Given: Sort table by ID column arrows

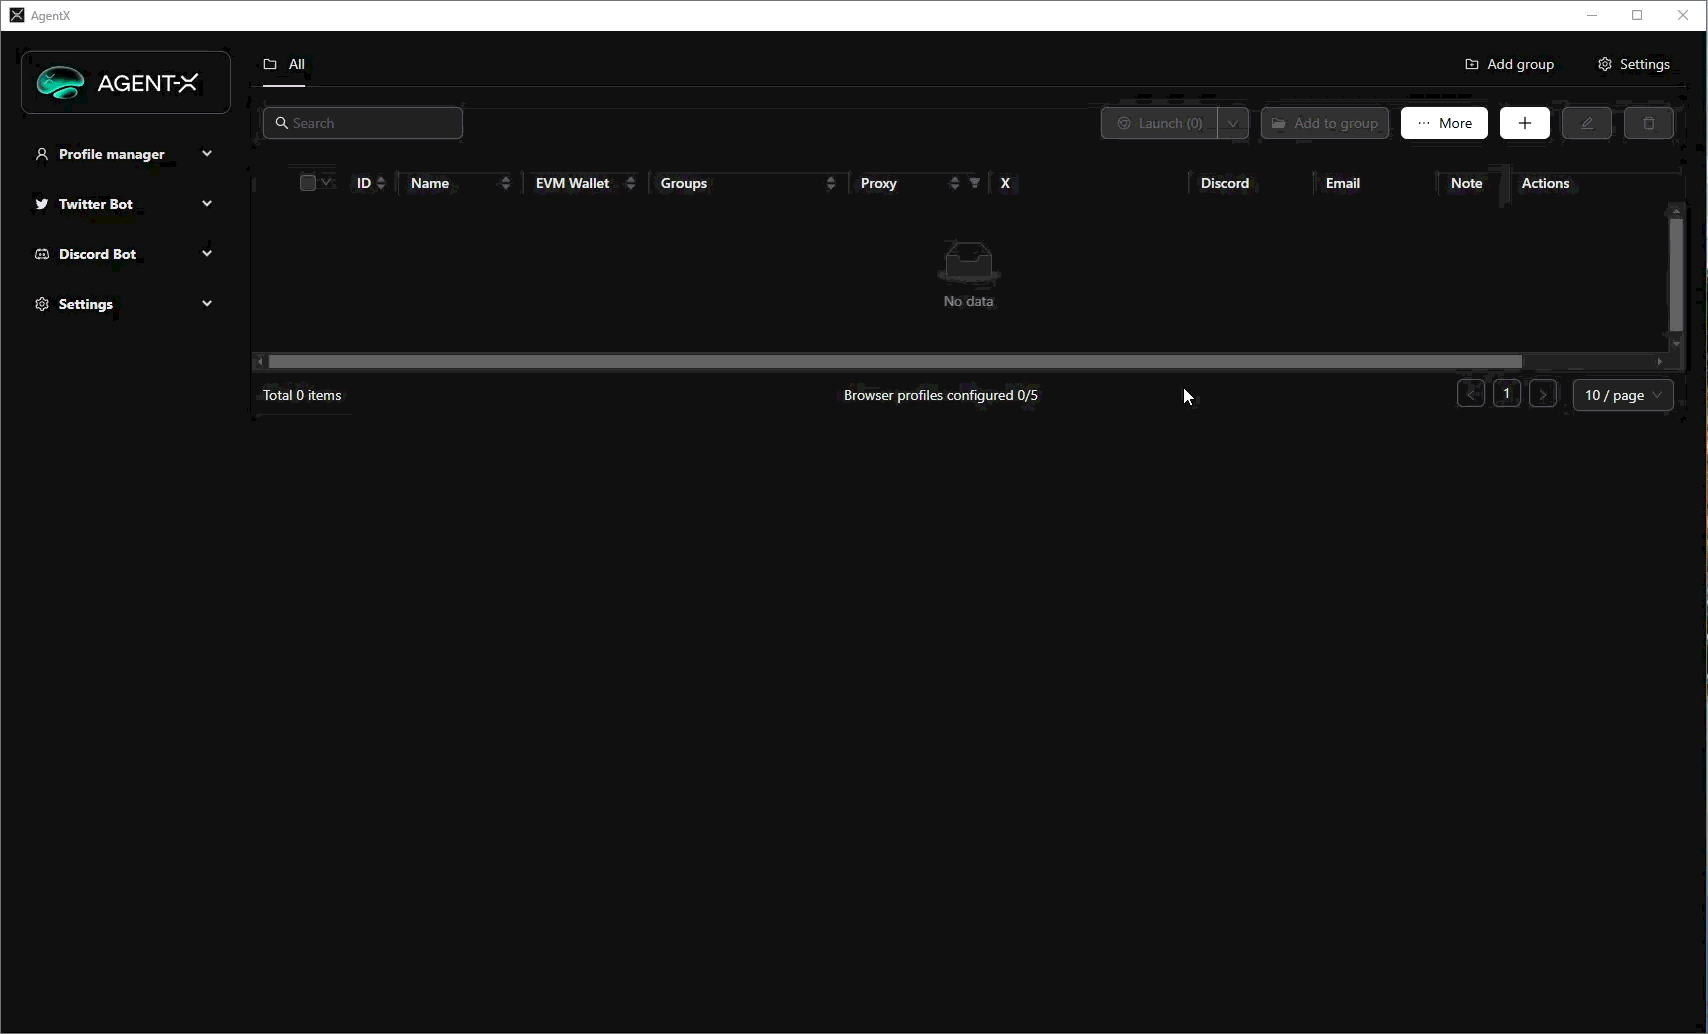Looking at the screenshot, I should [381, 183].
